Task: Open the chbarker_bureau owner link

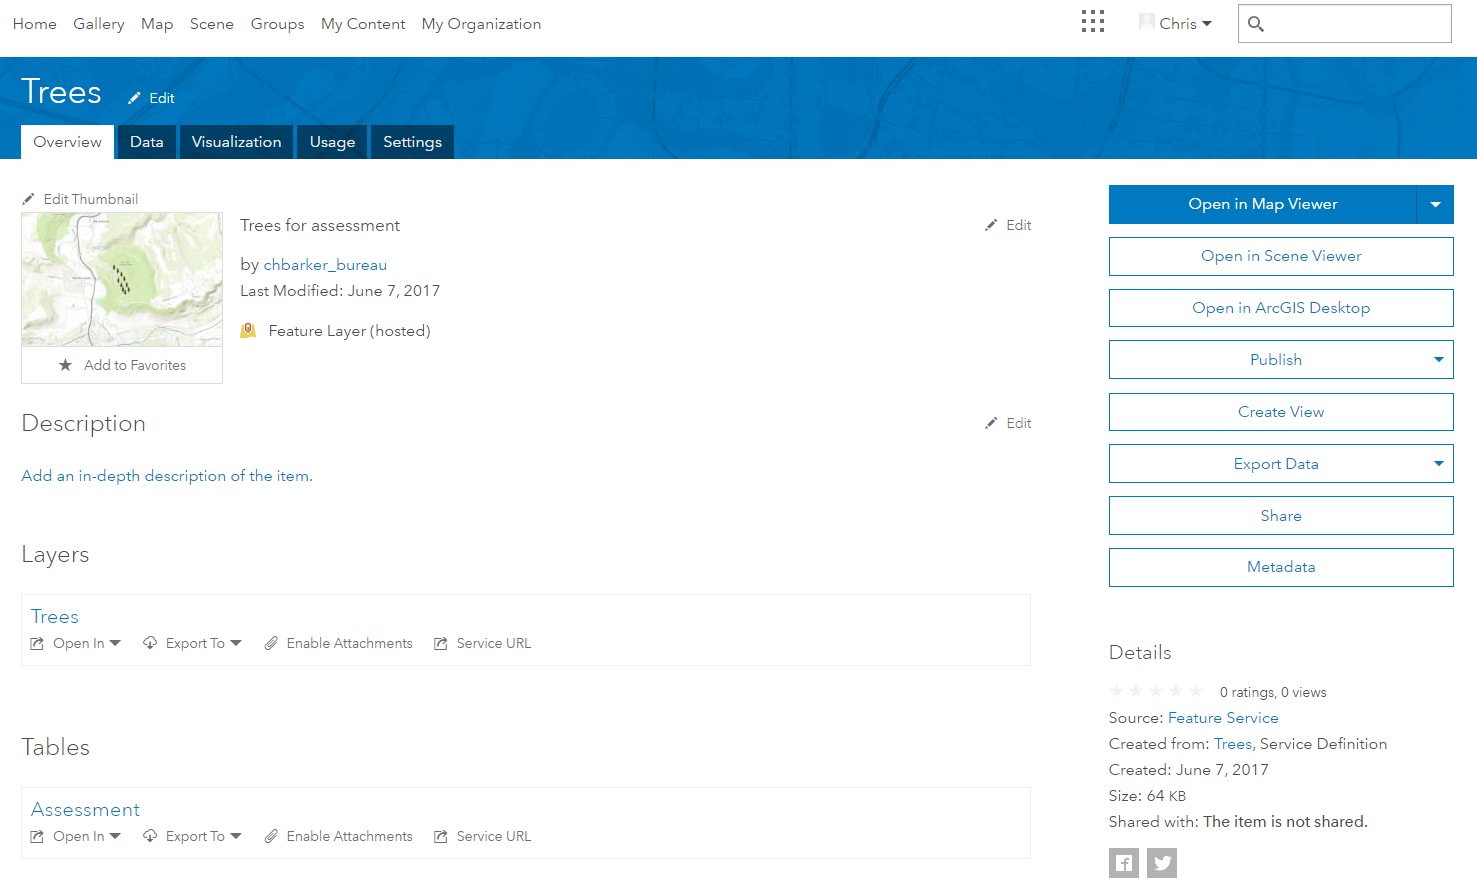Action: pyautogui.click(x=325, y=265)
